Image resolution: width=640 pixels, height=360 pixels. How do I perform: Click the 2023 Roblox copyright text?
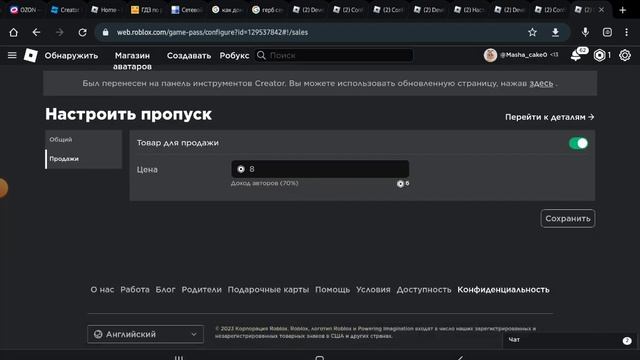click(375, 332)
